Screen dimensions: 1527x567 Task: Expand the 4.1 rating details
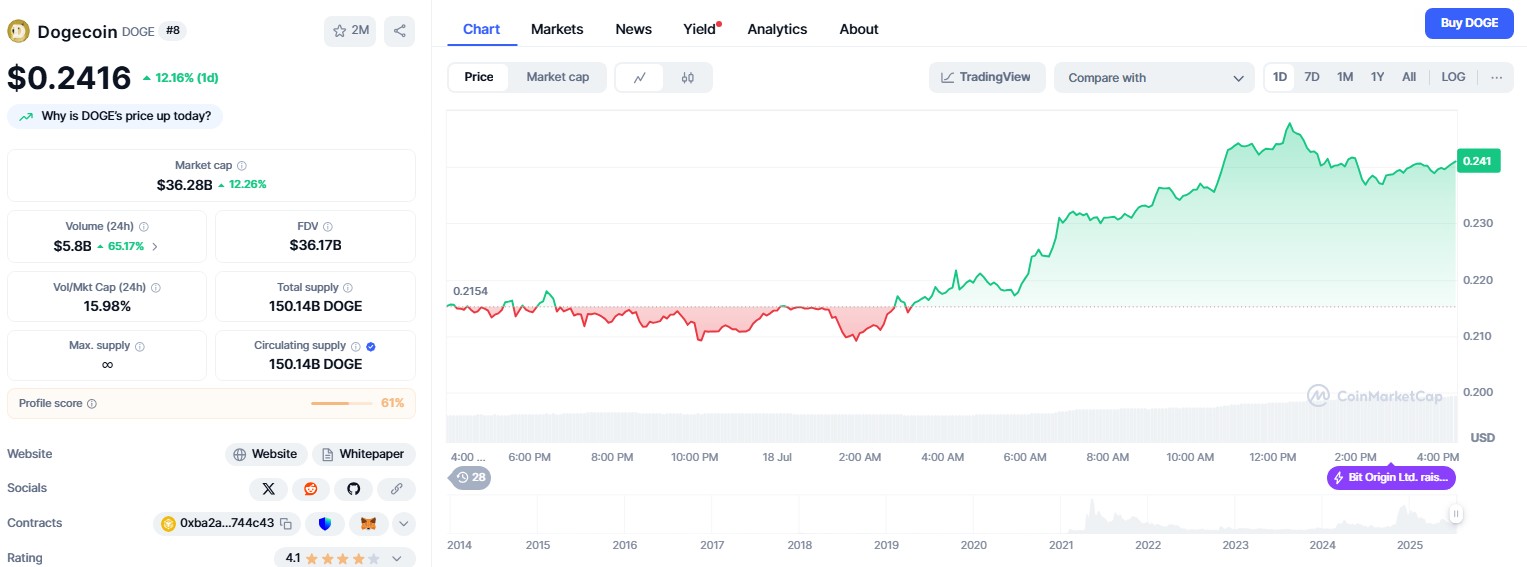[397, 558]
